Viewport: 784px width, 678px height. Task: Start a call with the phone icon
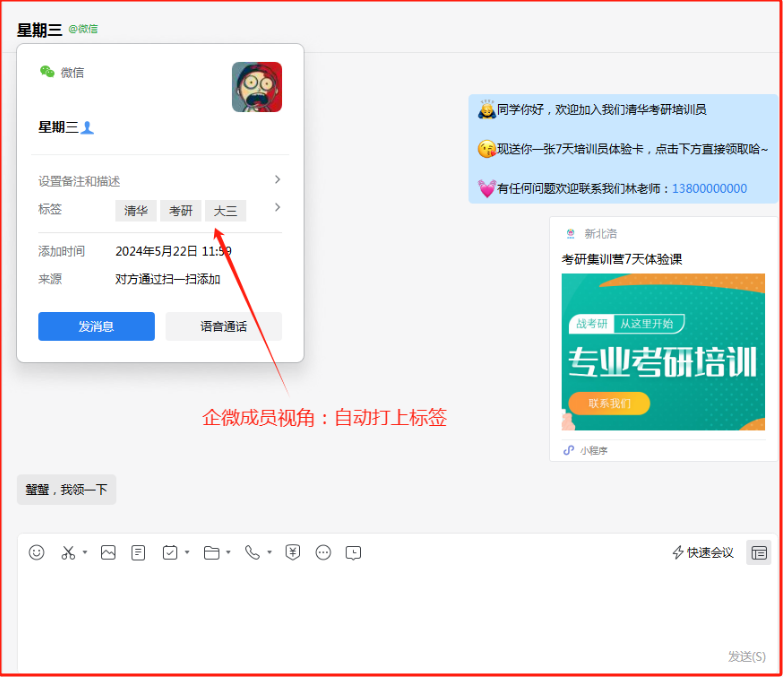[252, 552]
